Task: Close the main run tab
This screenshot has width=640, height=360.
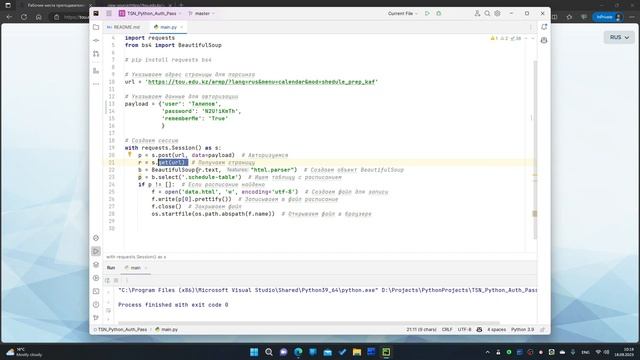Action: coord(146,268)
